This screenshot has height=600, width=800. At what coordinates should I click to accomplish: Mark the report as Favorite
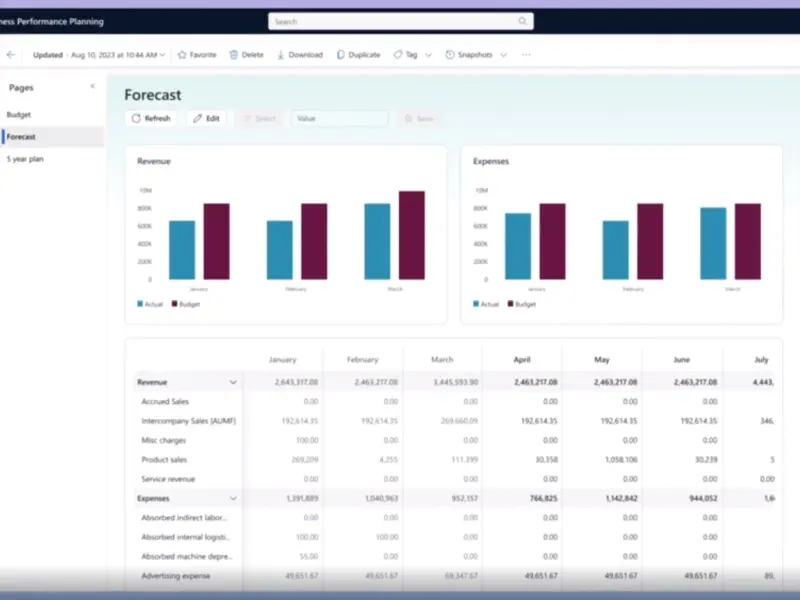[197, 55]
